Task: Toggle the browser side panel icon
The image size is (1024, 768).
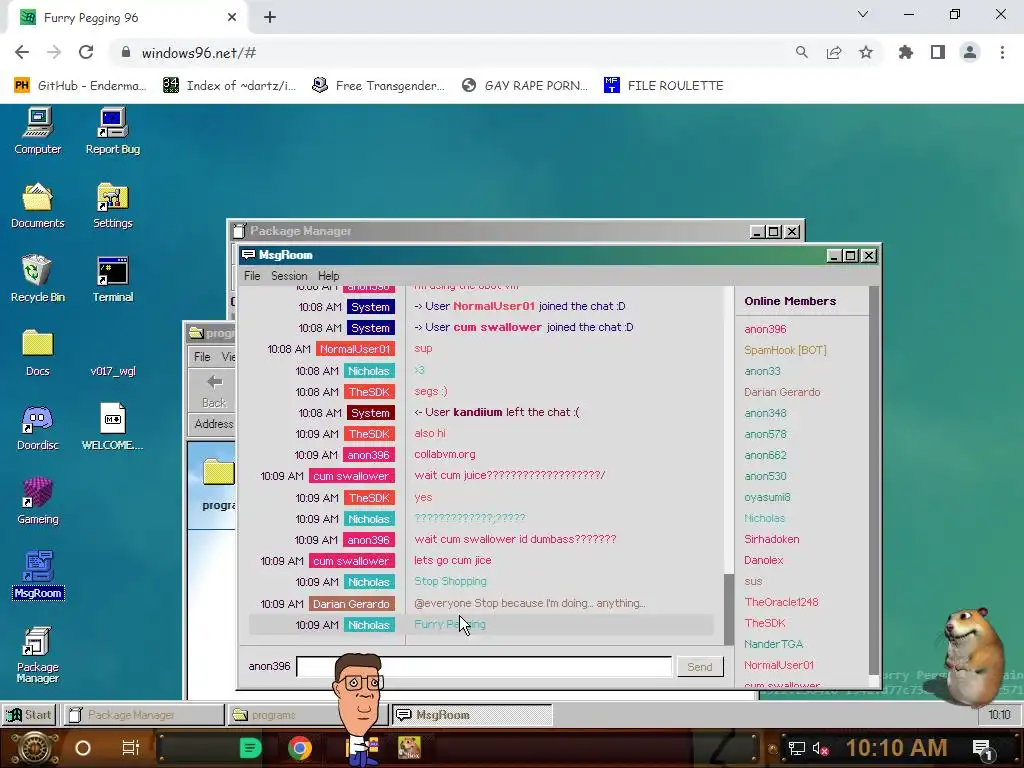Action: 938,52
